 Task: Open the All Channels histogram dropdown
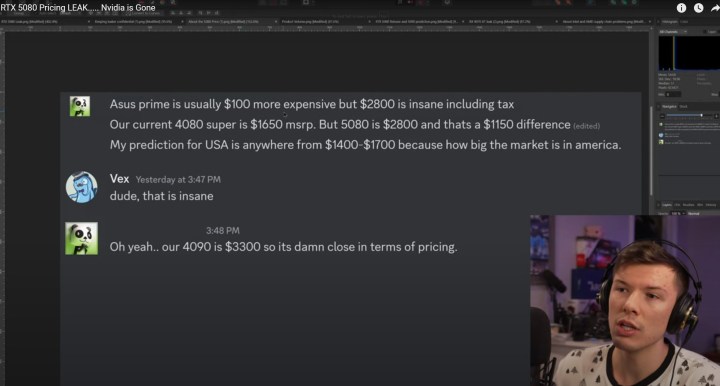pos(673,32)
